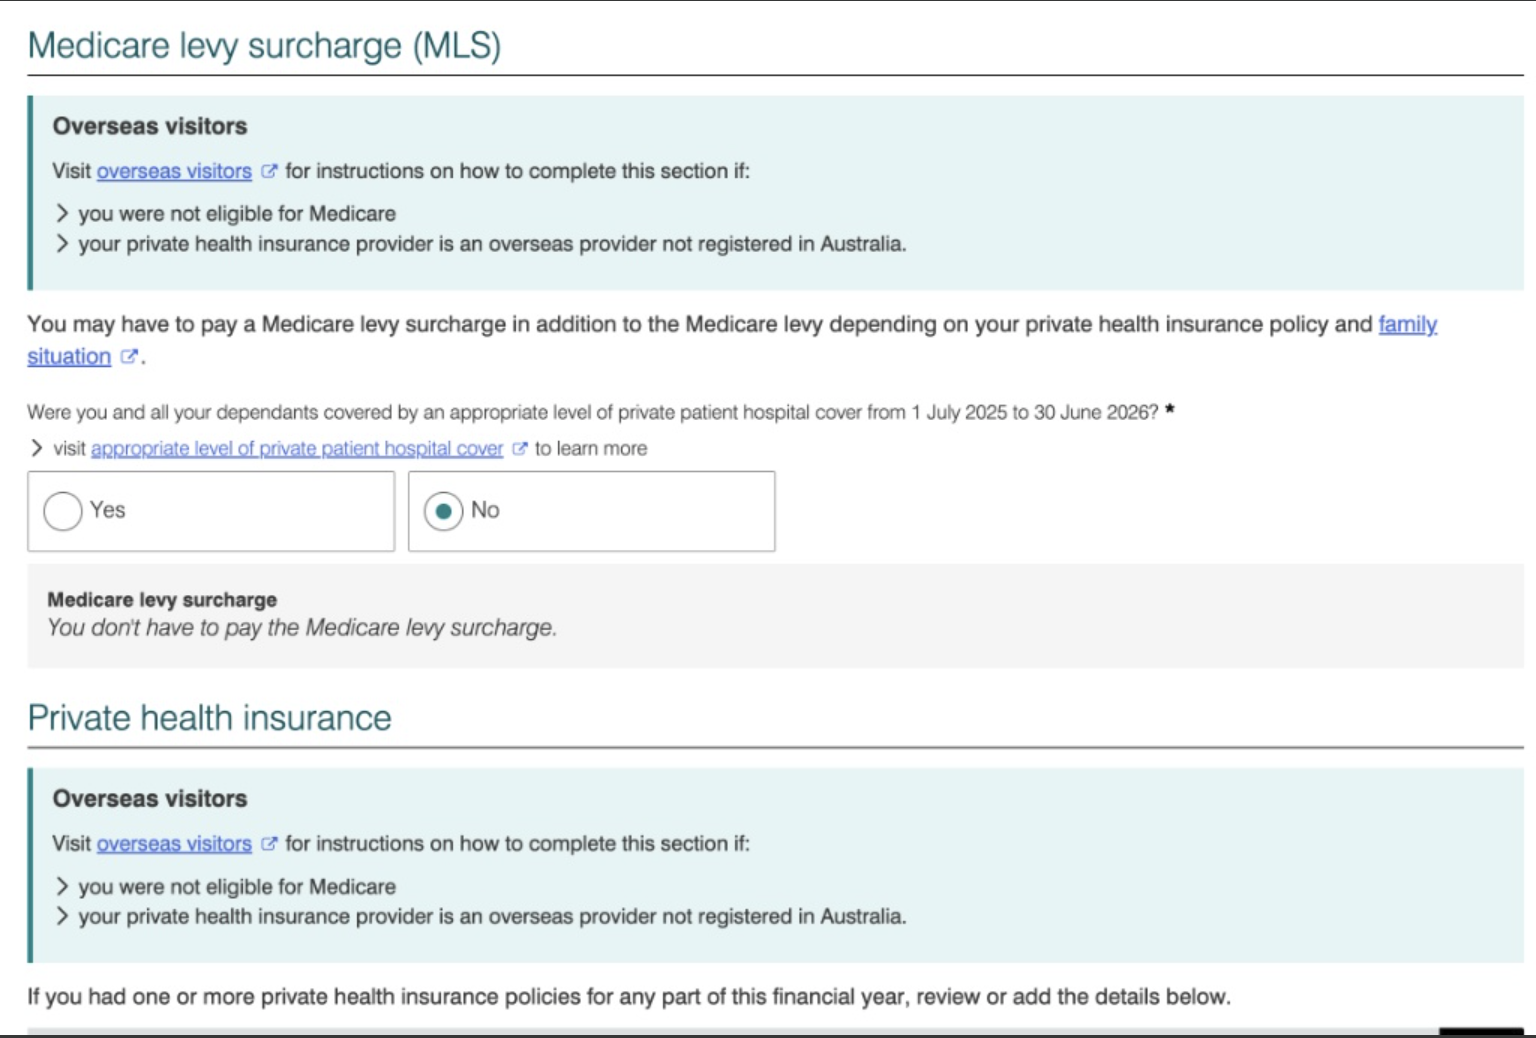Click external icon after second overseas visitors link
Viewport: 1536px width, 1038px height.
268,843
